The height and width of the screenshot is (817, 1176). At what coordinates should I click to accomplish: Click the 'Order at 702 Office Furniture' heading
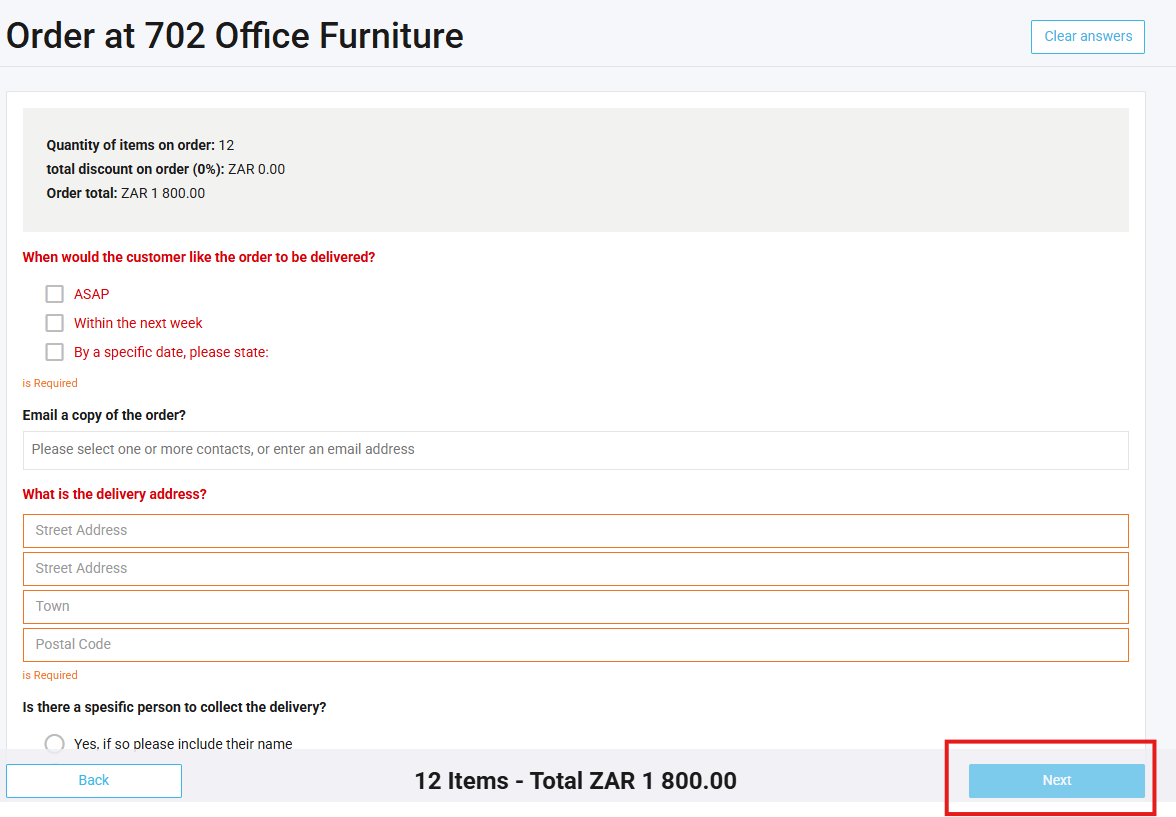click(x=235, y=36)
